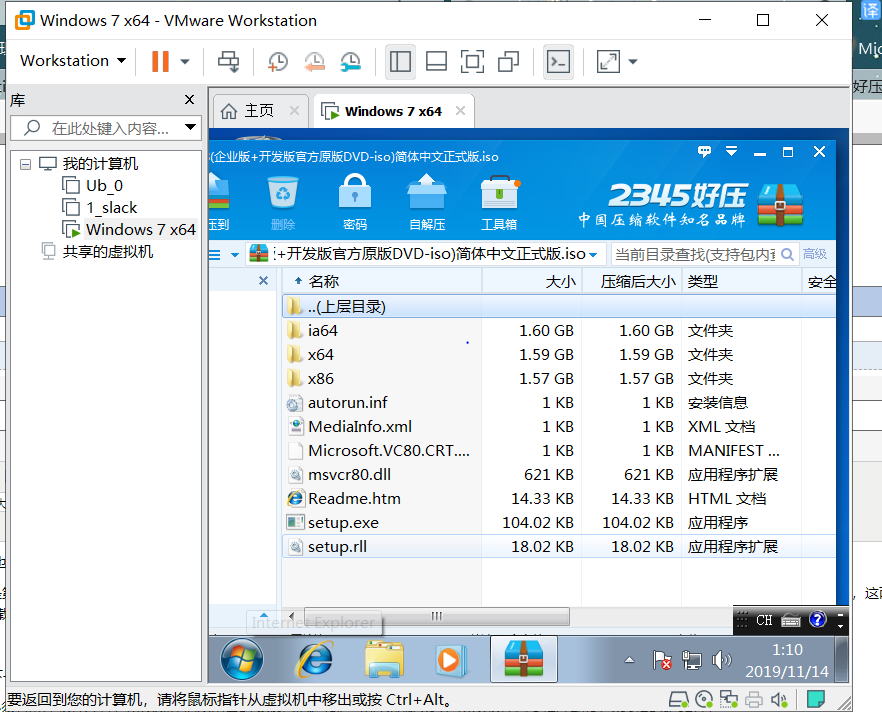Select 共享的虚拟机 in the library tree
The width and height of the screenshot is (882, 712).
(x=107, y=251)
